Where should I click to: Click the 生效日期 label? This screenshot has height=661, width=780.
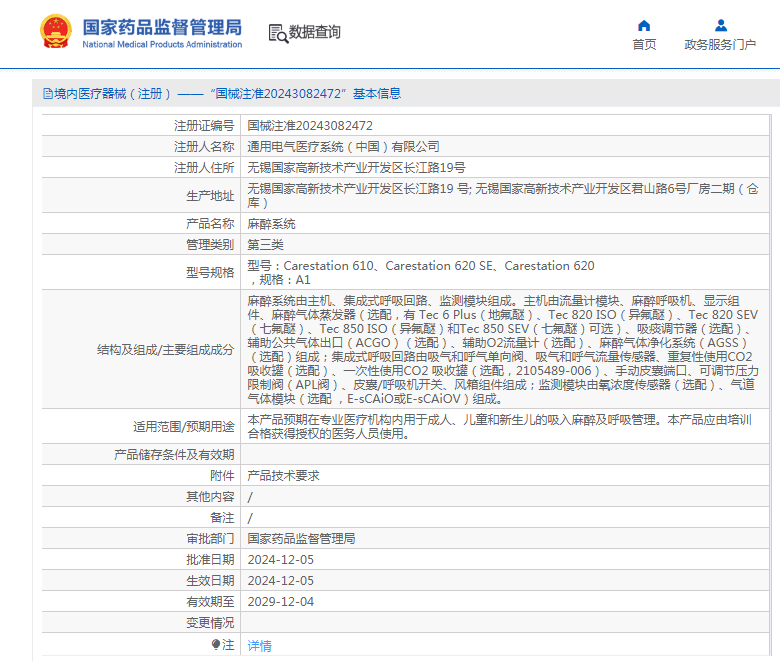click(x=210, y=581)
